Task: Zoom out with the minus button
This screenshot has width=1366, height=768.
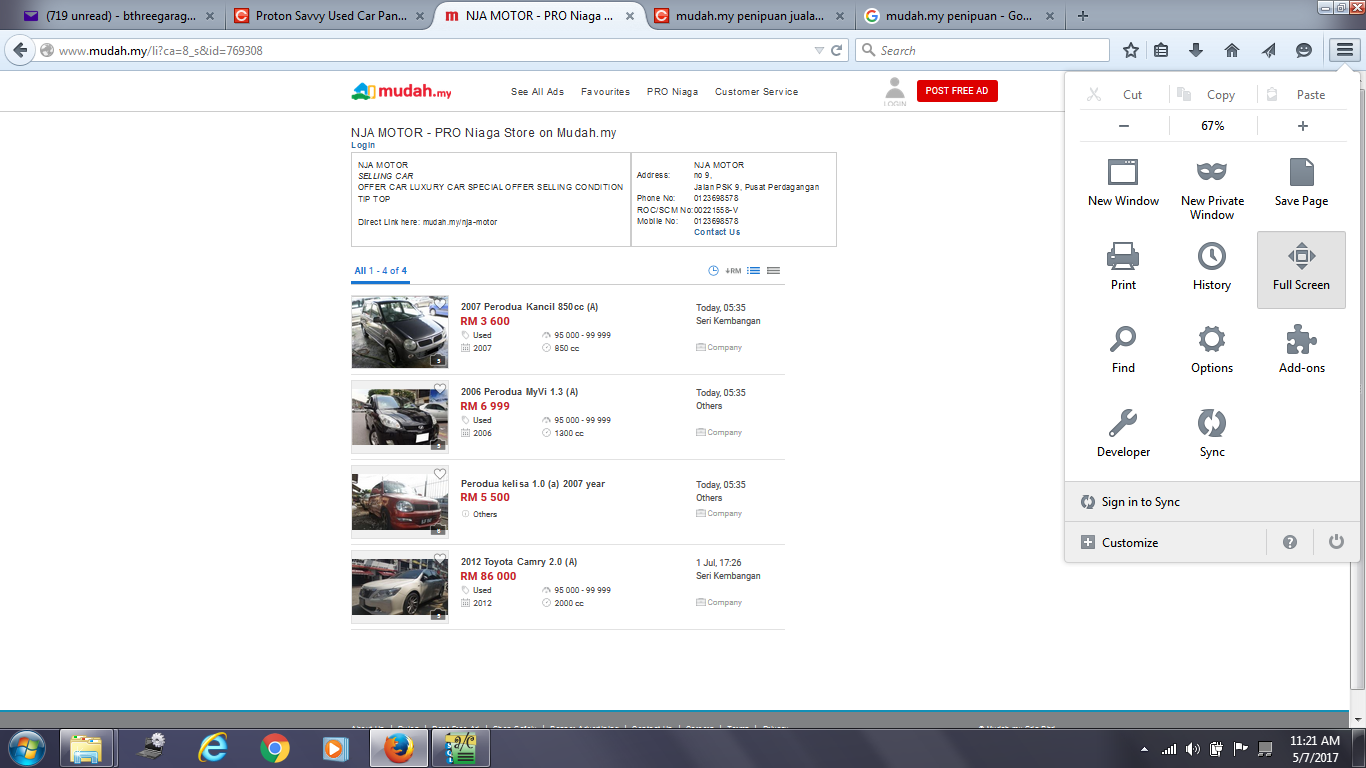Action: click(1124, 126)
